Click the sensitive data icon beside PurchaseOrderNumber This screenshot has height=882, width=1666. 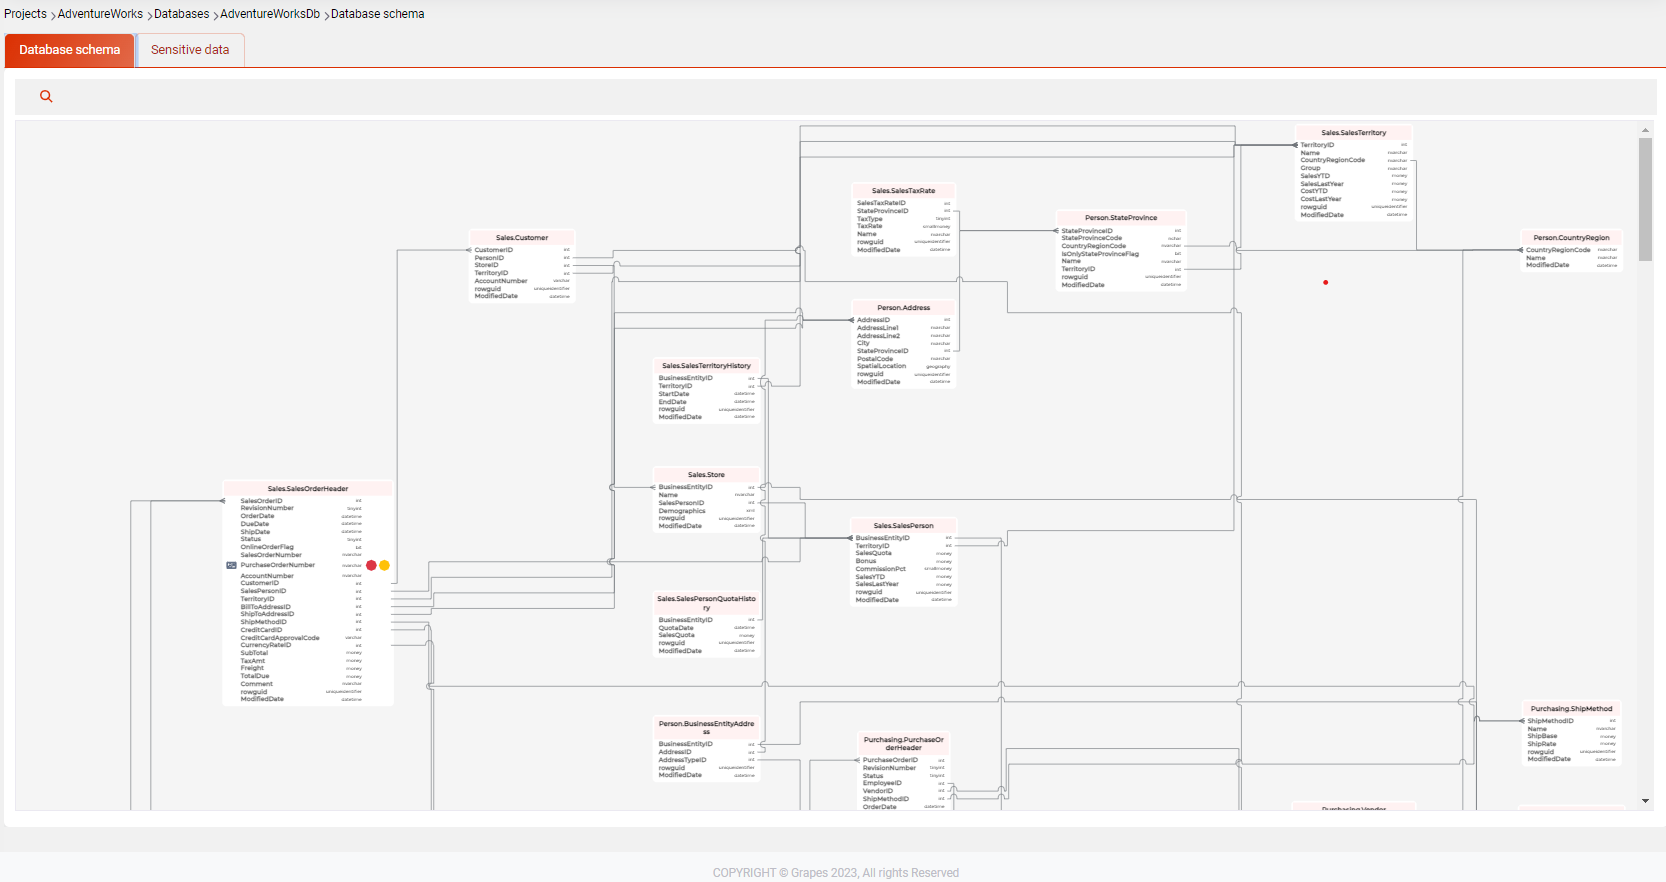232,565
